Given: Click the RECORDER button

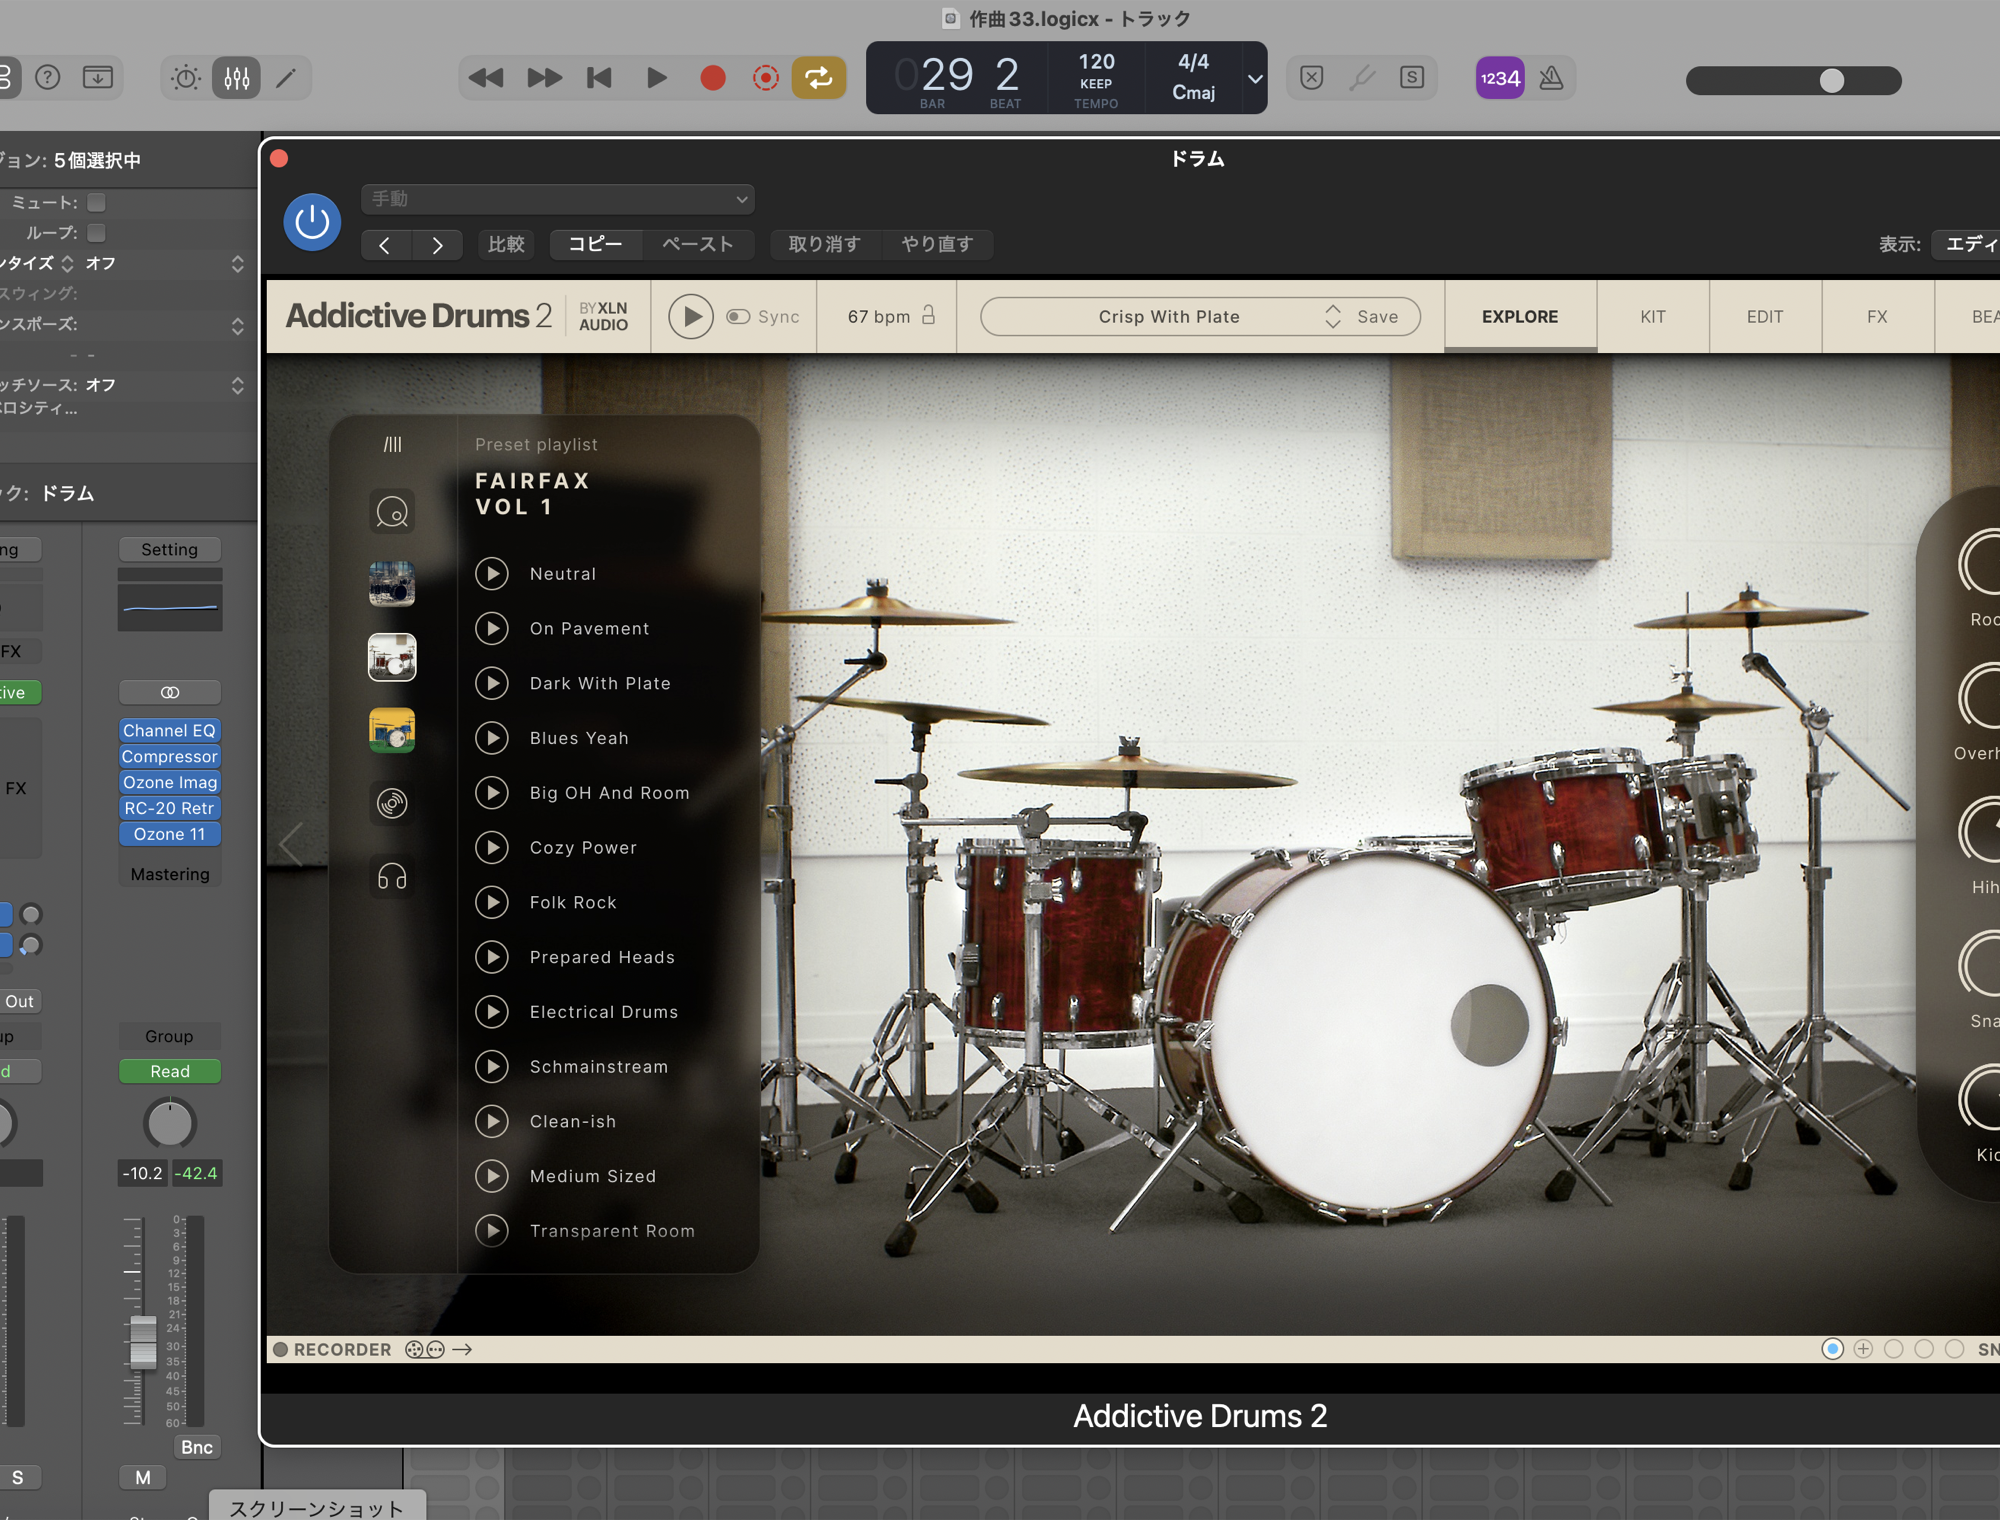Looking at the screenshot, I should 333,1350.
